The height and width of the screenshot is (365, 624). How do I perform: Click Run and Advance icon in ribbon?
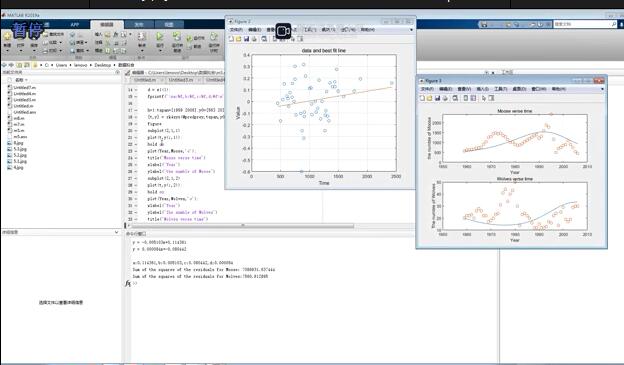pos(177,37)
